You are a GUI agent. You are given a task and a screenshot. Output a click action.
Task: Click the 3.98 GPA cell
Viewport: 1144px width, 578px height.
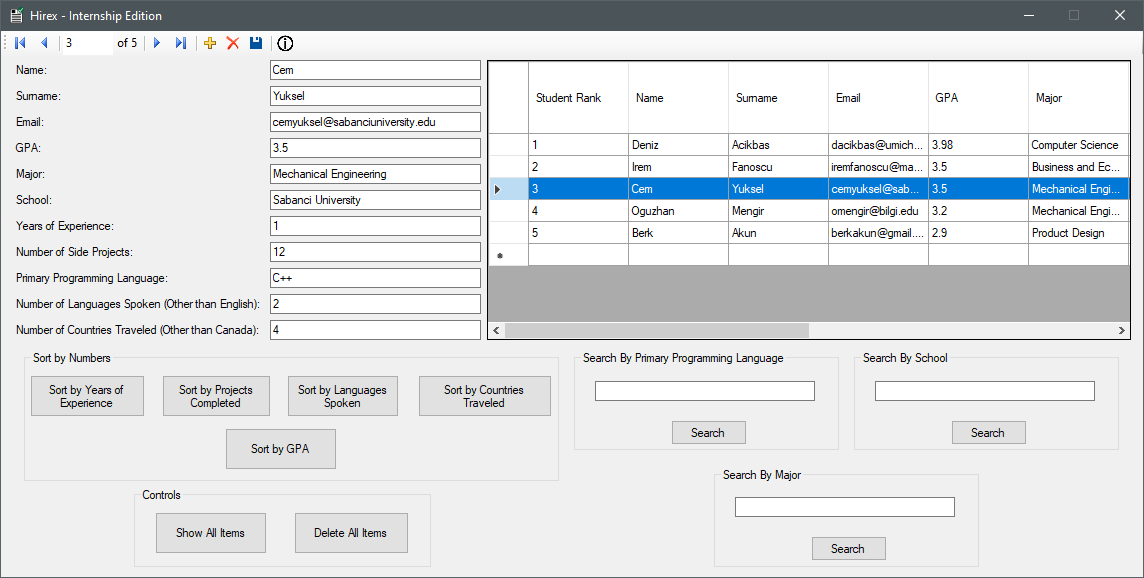978,144
